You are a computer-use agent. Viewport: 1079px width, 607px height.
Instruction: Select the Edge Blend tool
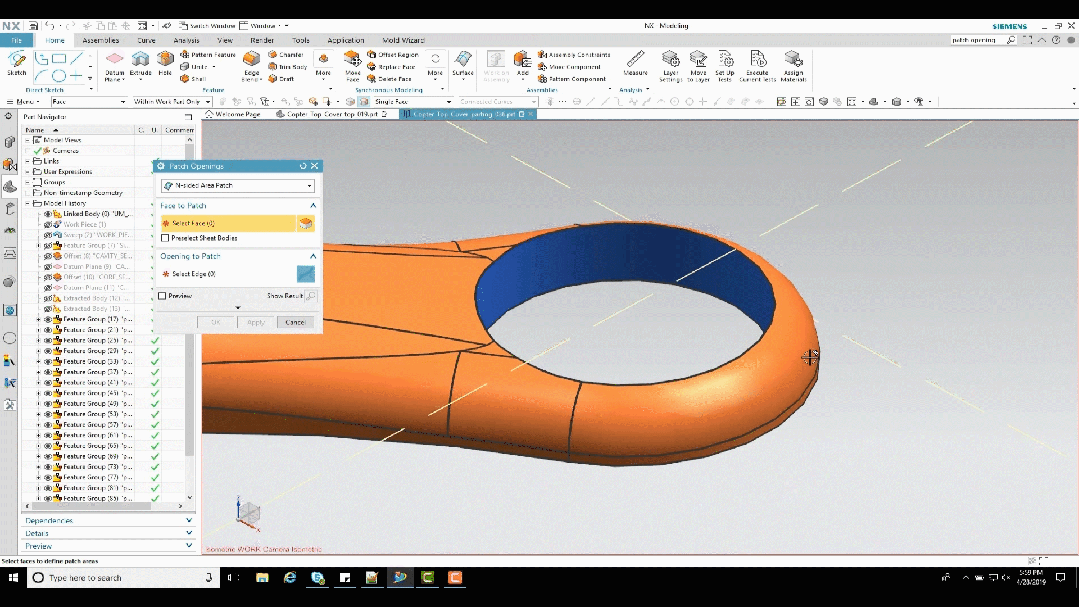[252, 66]
